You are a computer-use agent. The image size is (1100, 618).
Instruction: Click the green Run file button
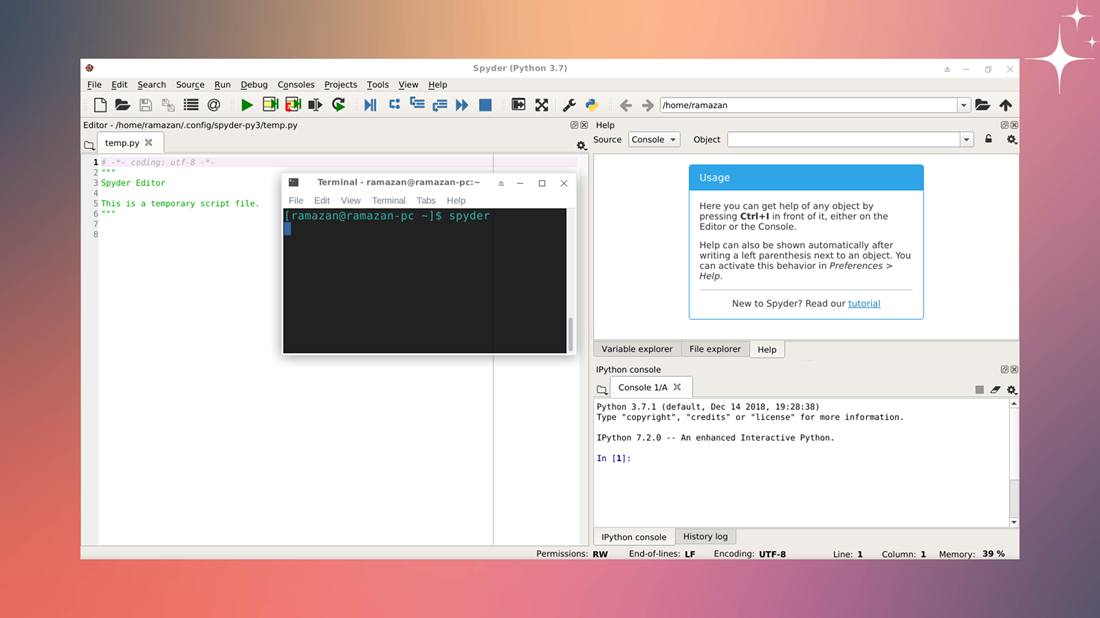[x=246, y=105]
